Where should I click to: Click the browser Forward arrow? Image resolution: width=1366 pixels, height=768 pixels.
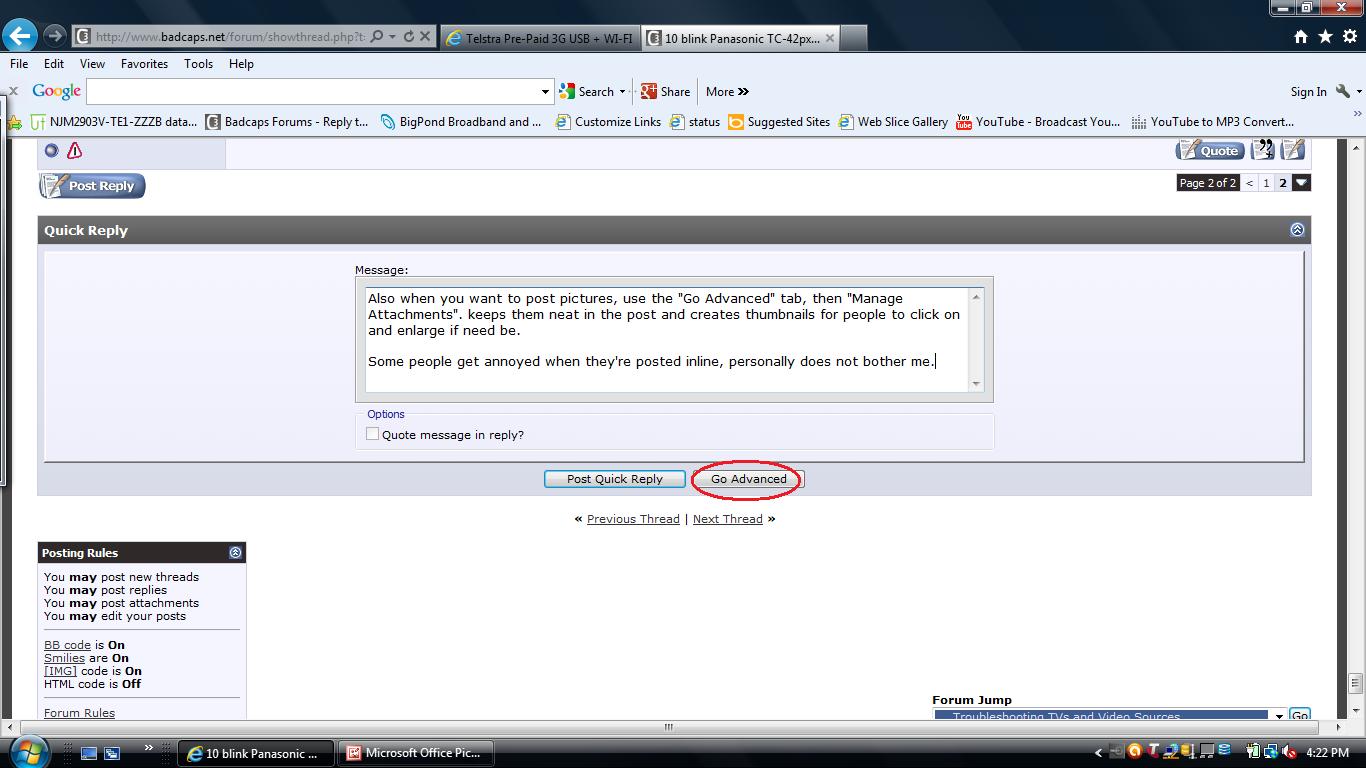[55, 37]
